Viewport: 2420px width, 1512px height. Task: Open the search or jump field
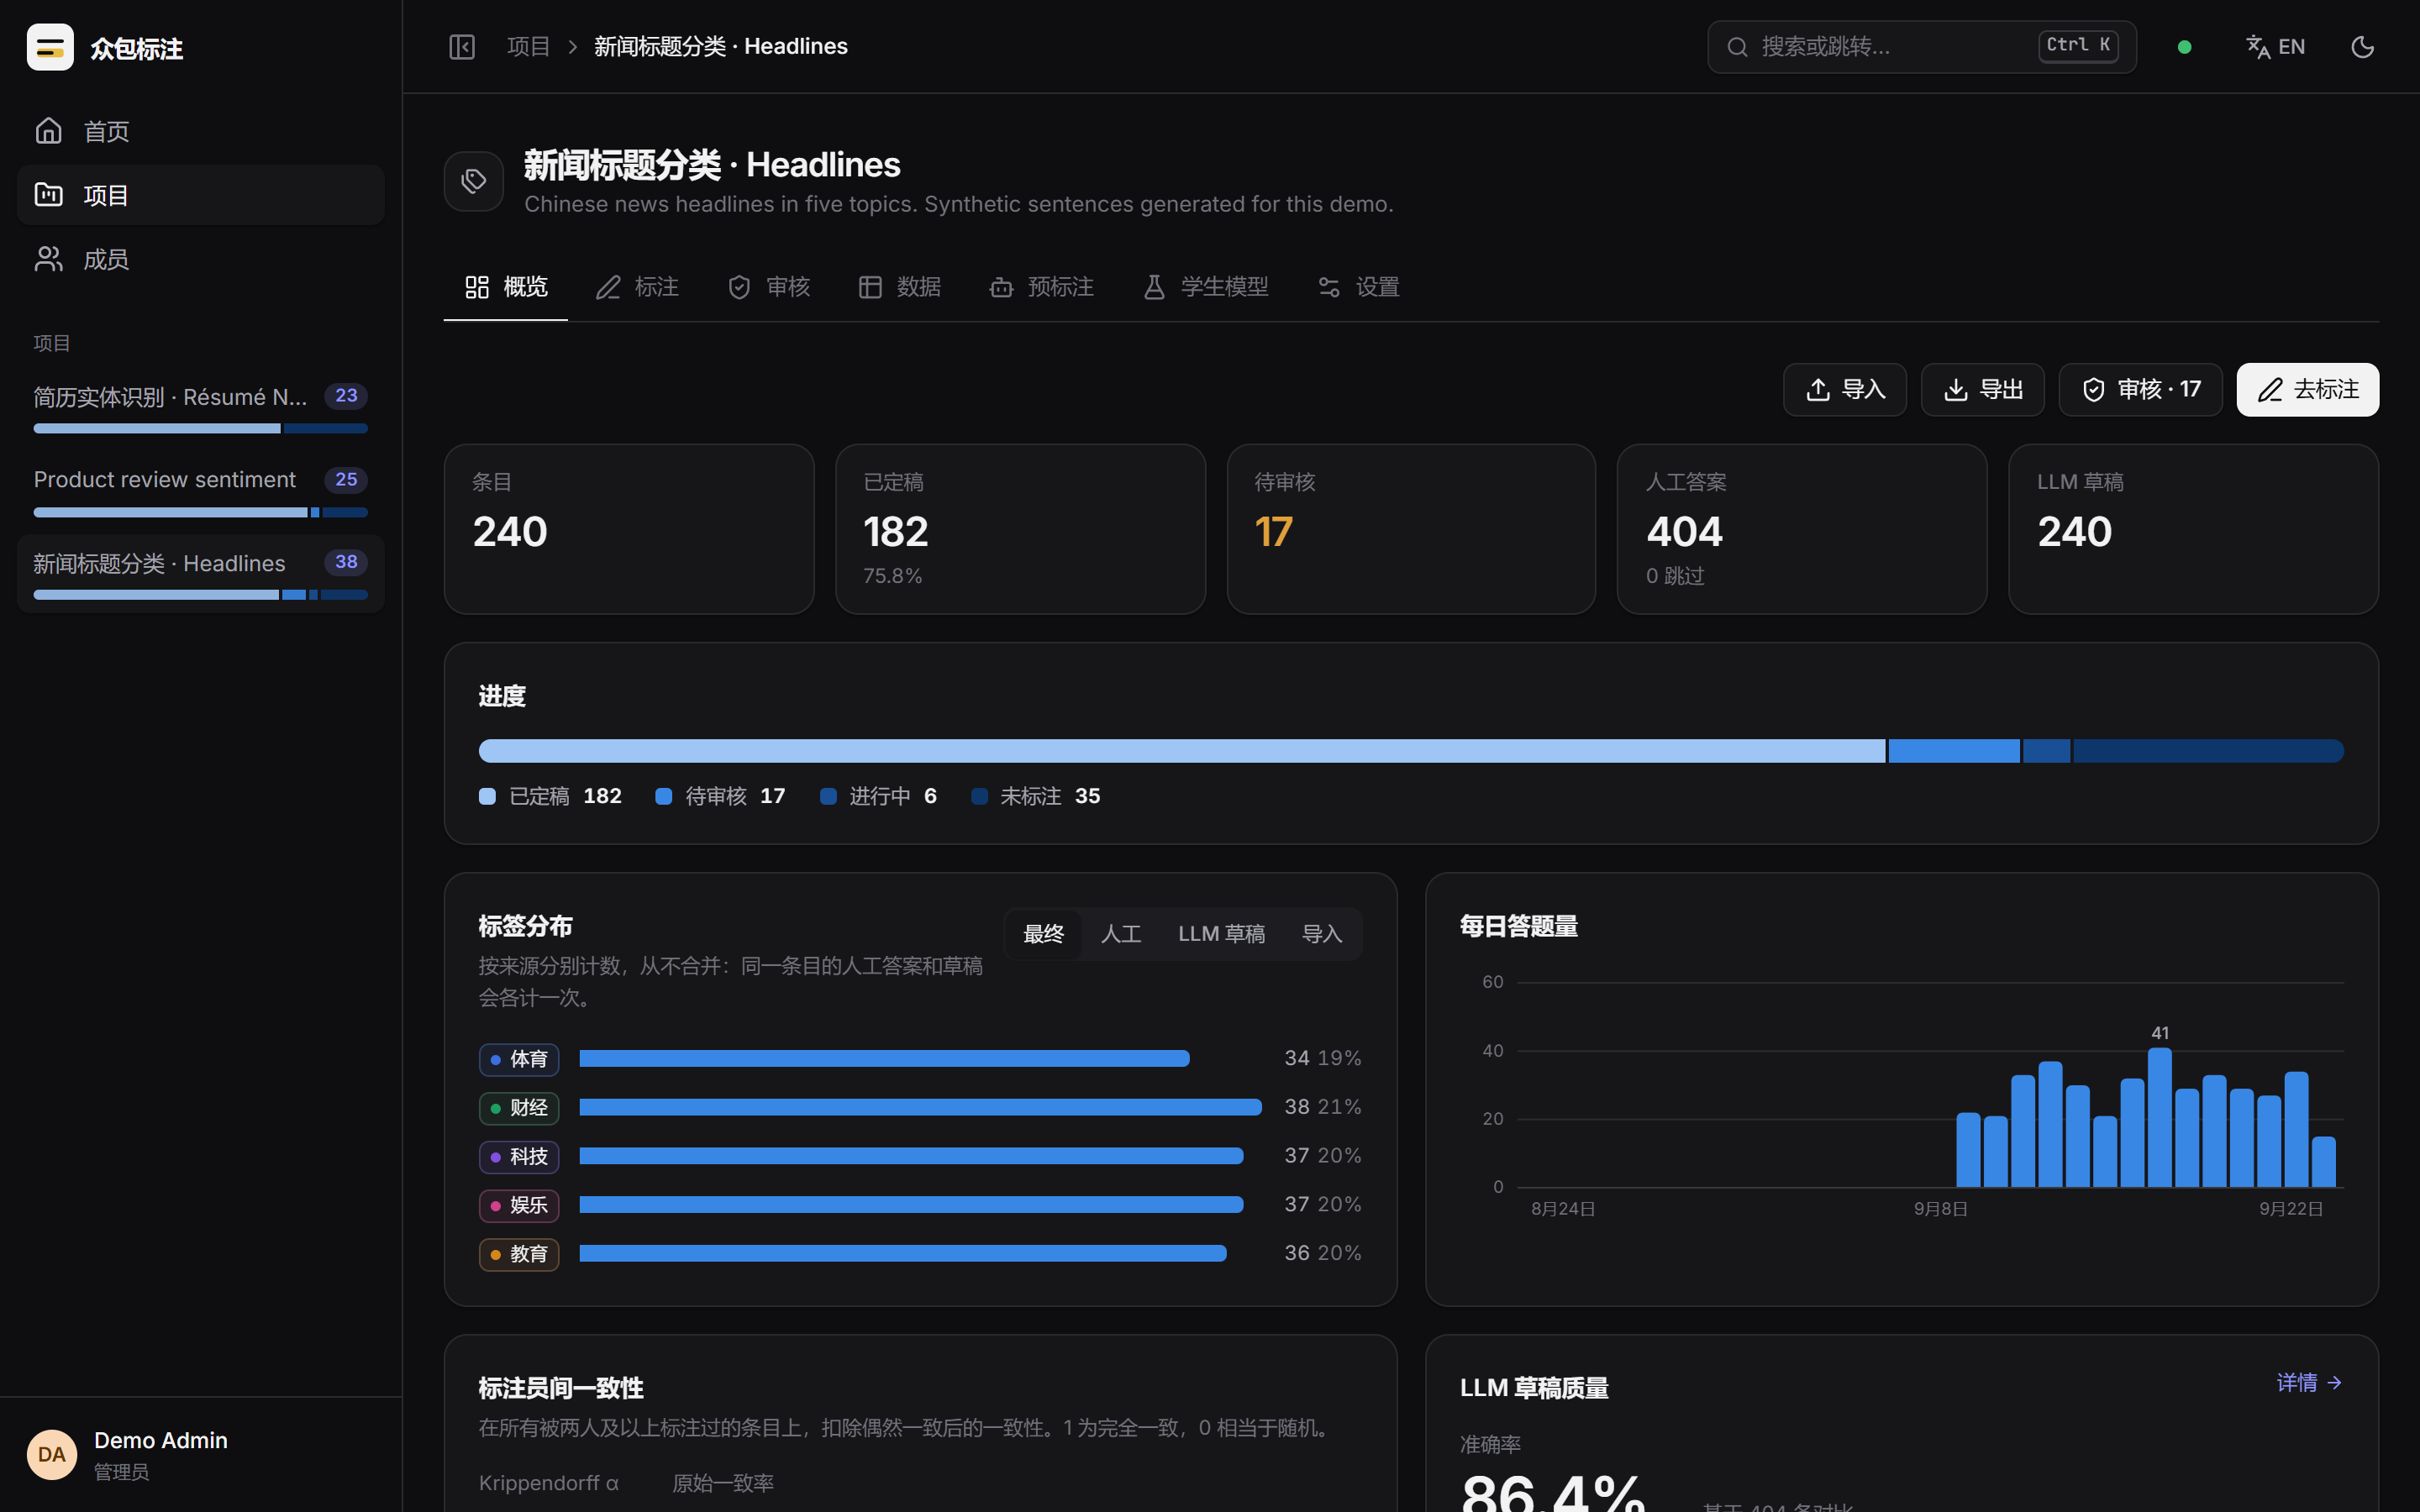[x=1921, y=47]
